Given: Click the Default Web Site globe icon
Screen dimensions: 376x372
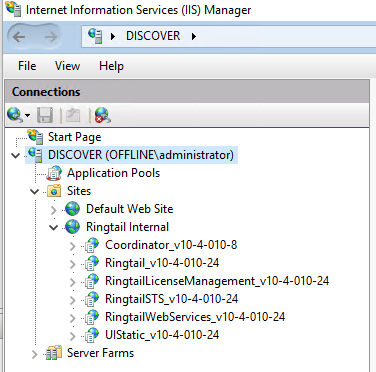Looking at the screenshot, I should (72, 209).
